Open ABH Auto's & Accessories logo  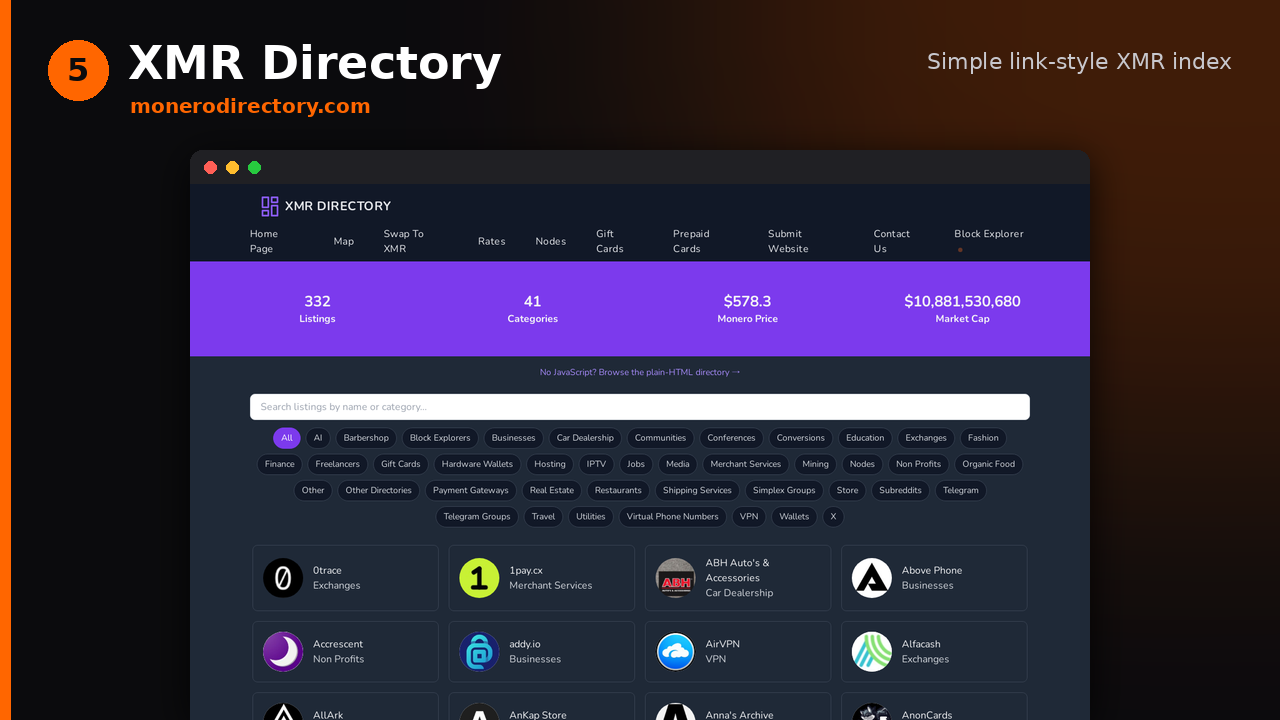[x=676, y=578]
